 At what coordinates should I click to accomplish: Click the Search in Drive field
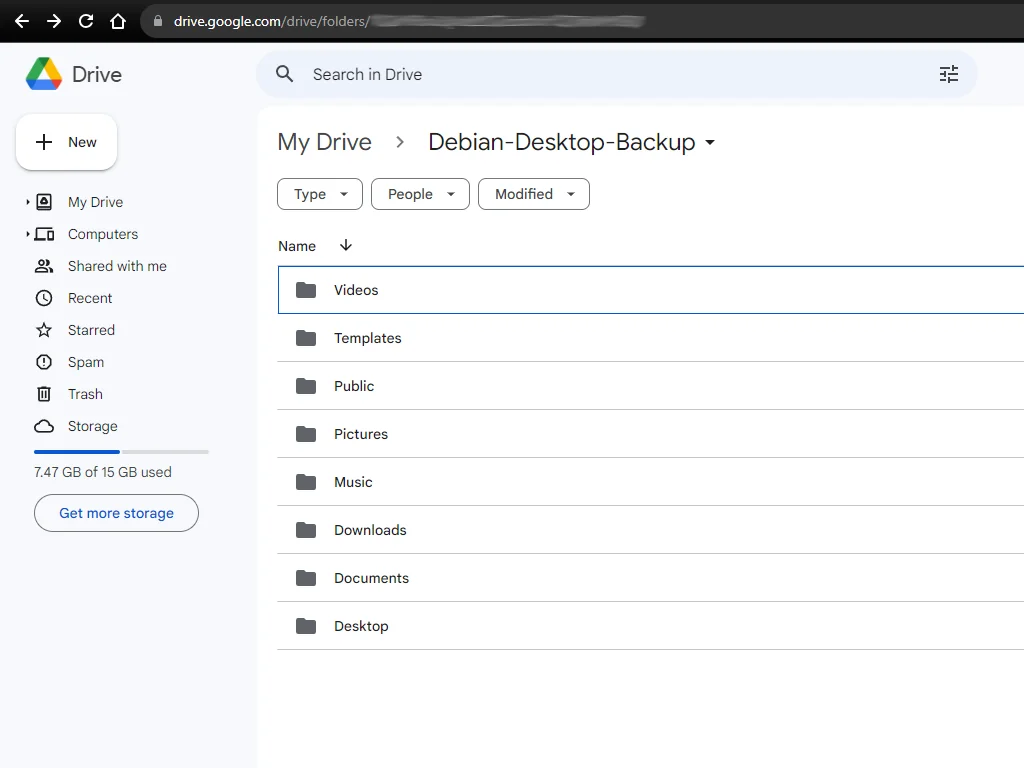617,74
